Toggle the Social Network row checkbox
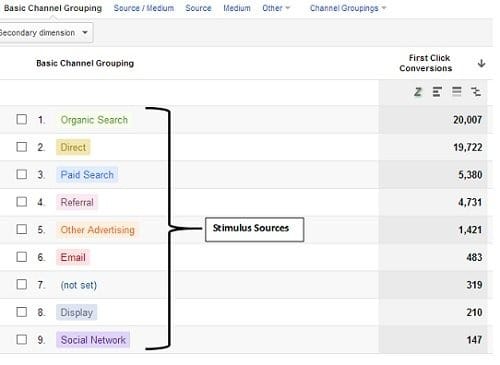500x365 pixels. coord(22,339)
